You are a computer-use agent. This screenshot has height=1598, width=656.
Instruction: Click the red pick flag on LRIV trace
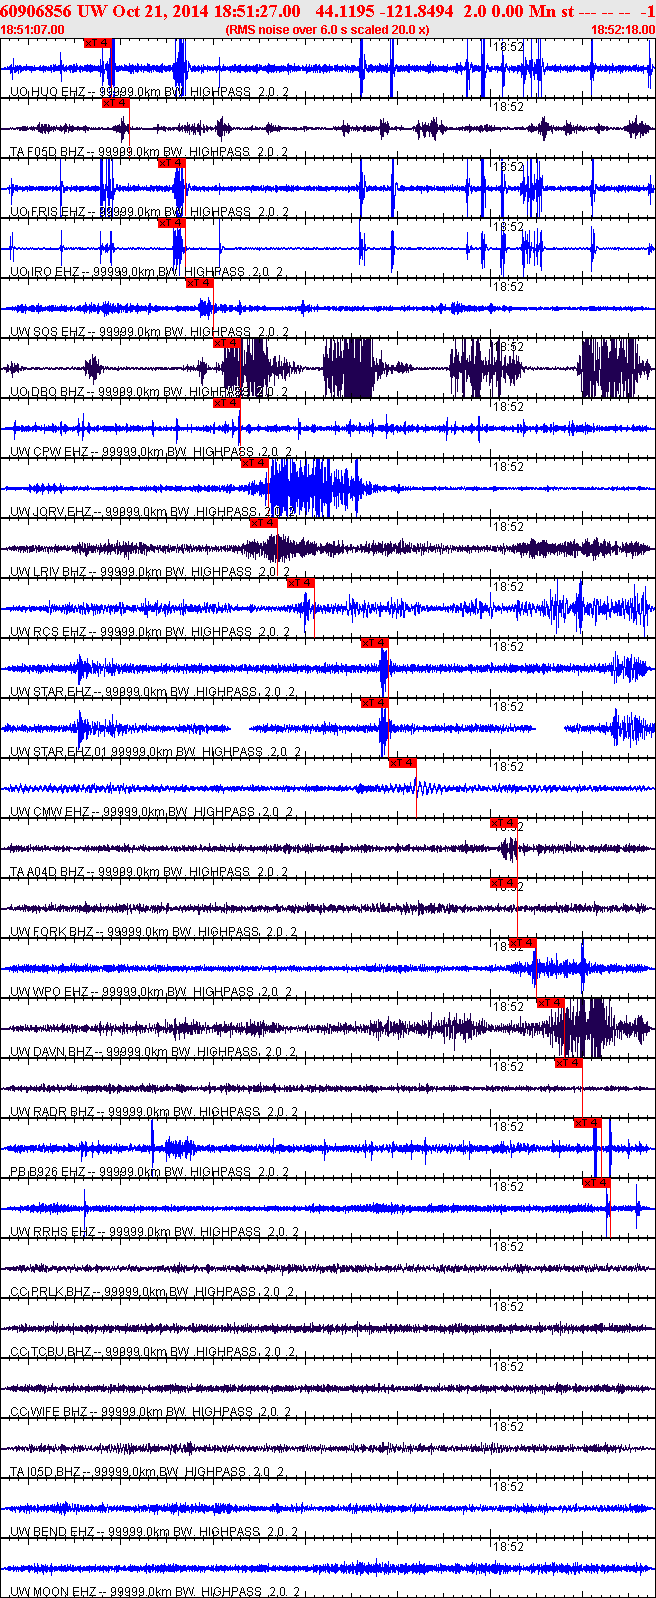coord(264,523)
